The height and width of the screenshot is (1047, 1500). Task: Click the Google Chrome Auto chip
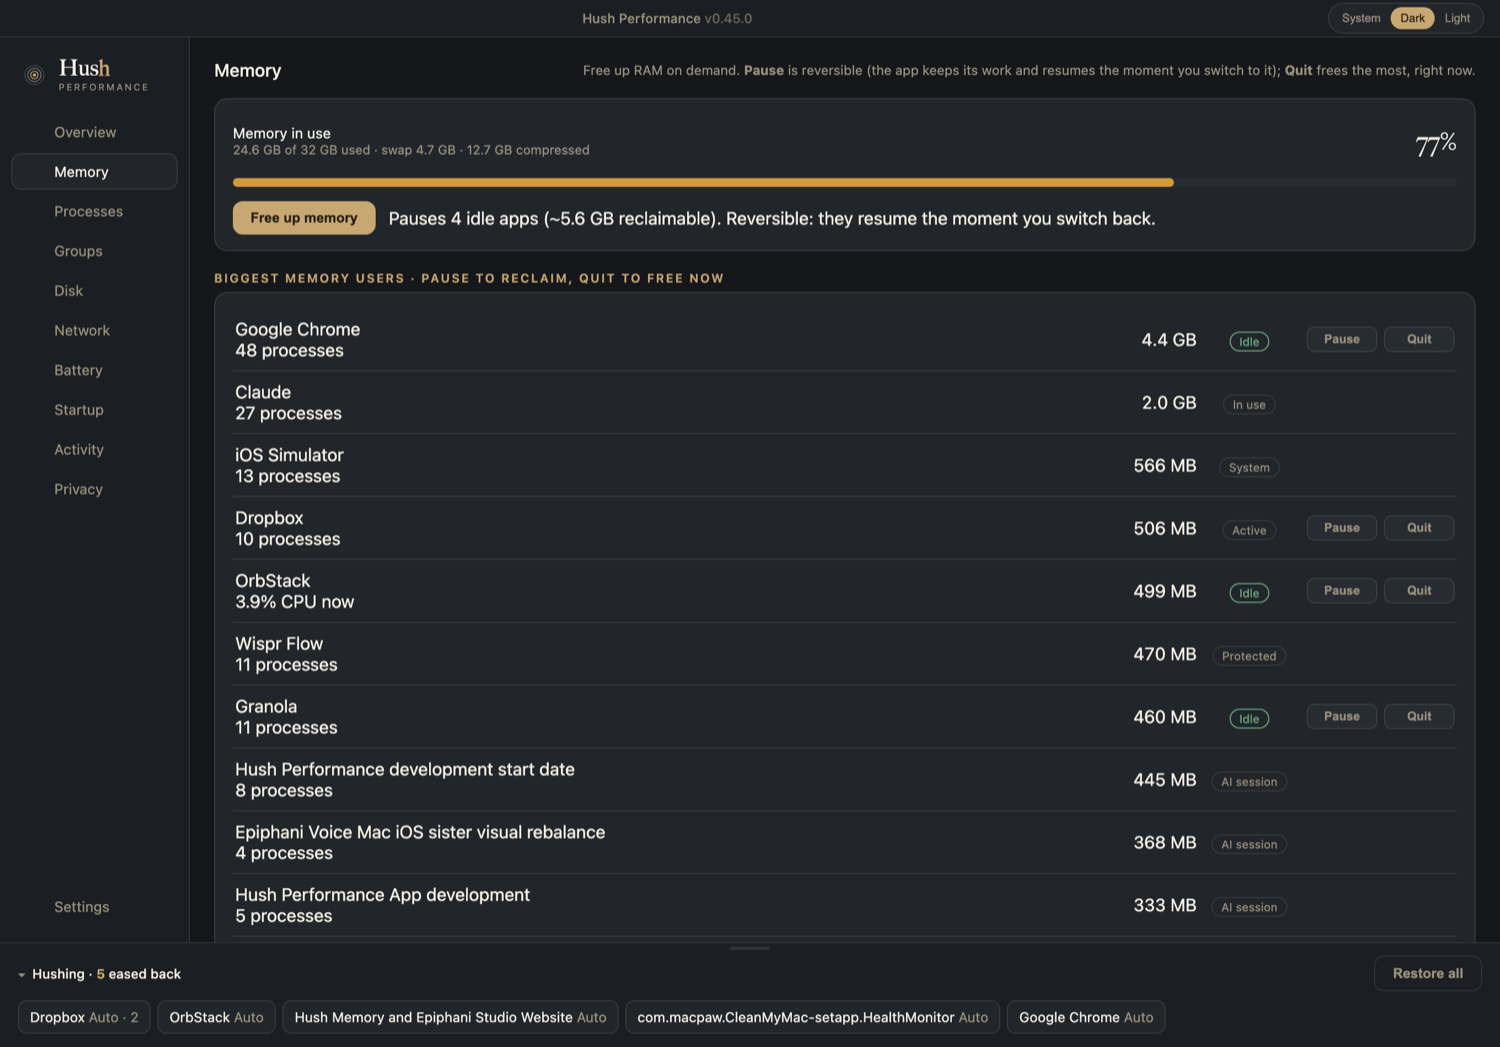[x=1086, y=1017]
